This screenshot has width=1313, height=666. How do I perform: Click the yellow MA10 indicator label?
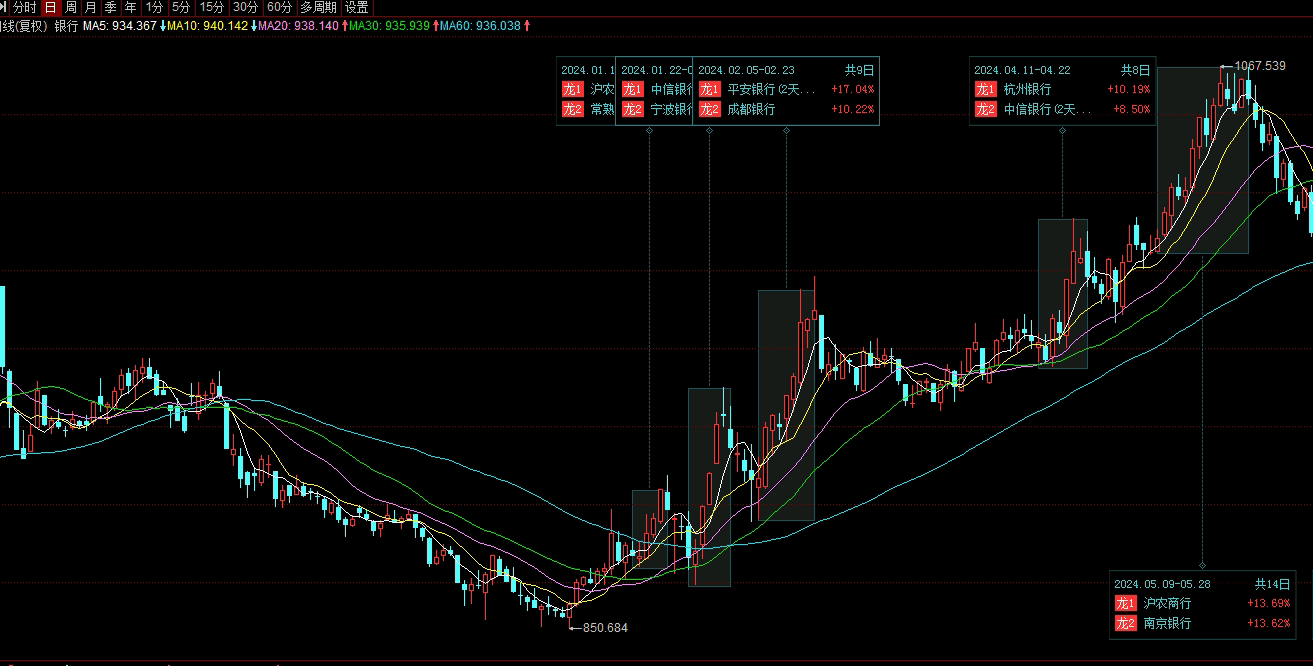(x=207, y=25)
